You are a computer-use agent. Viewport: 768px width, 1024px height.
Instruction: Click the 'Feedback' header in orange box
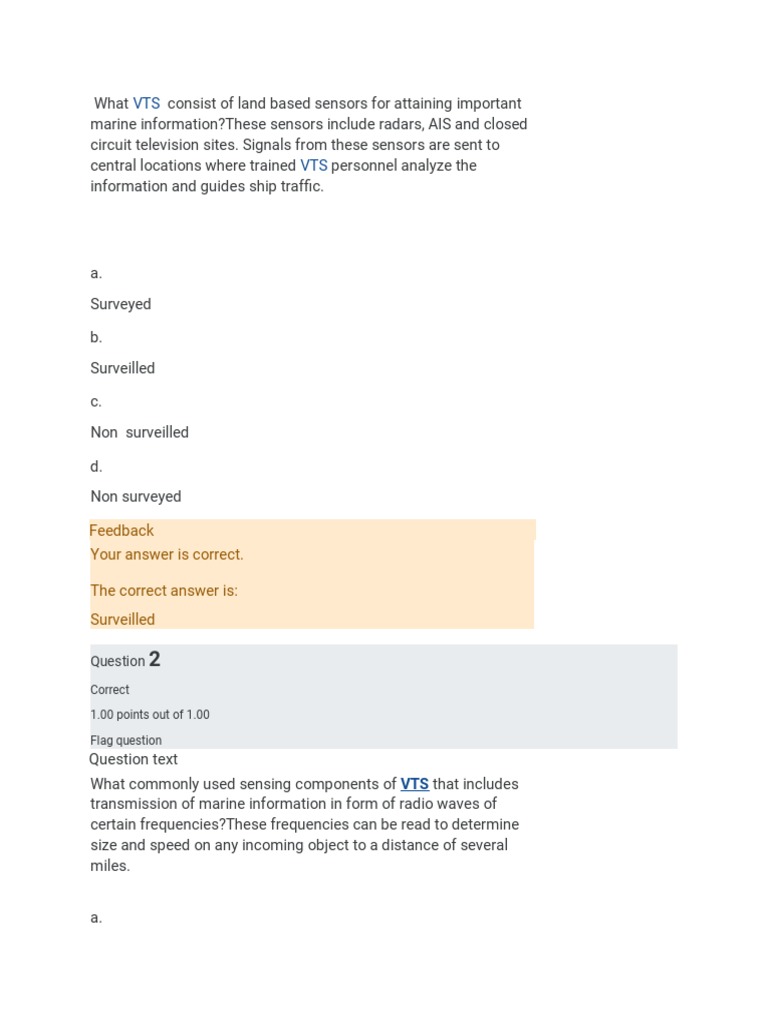tap(121, 530)
